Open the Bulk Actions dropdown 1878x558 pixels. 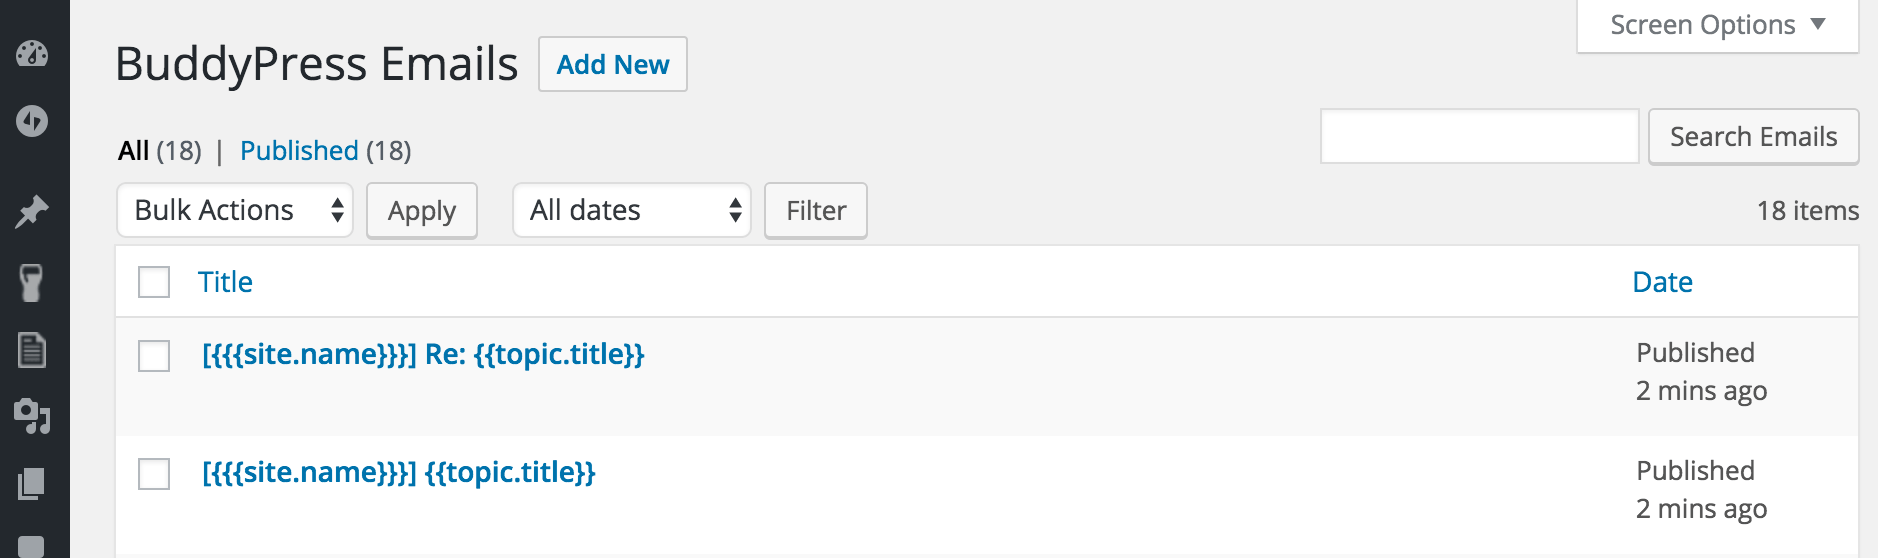coord(235,210)
